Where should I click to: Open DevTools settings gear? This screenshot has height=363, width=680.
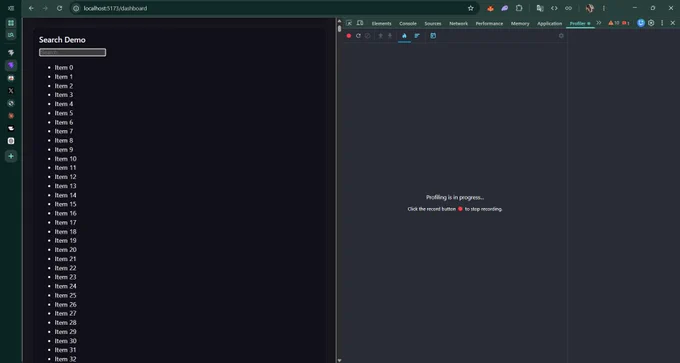tap(651, 23)
